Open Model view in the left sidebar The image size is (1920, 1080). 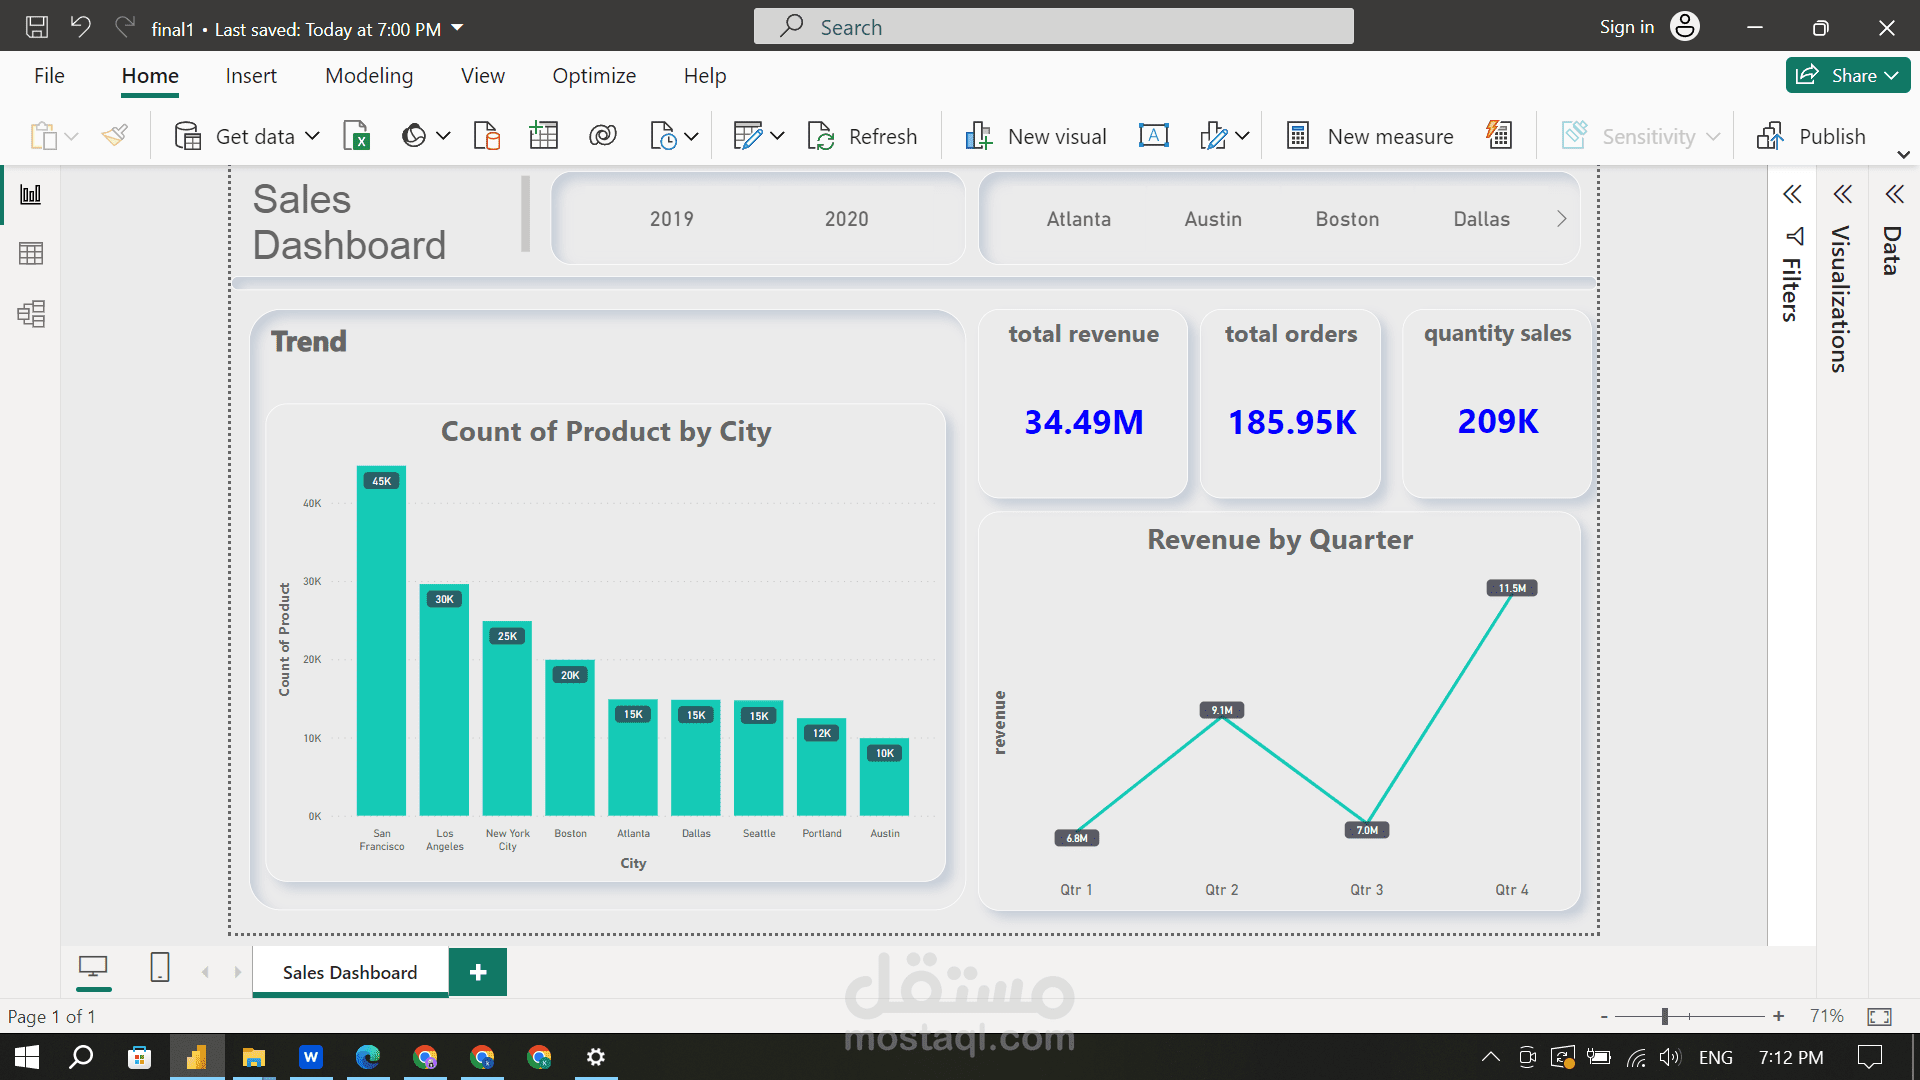pos(31,314)
